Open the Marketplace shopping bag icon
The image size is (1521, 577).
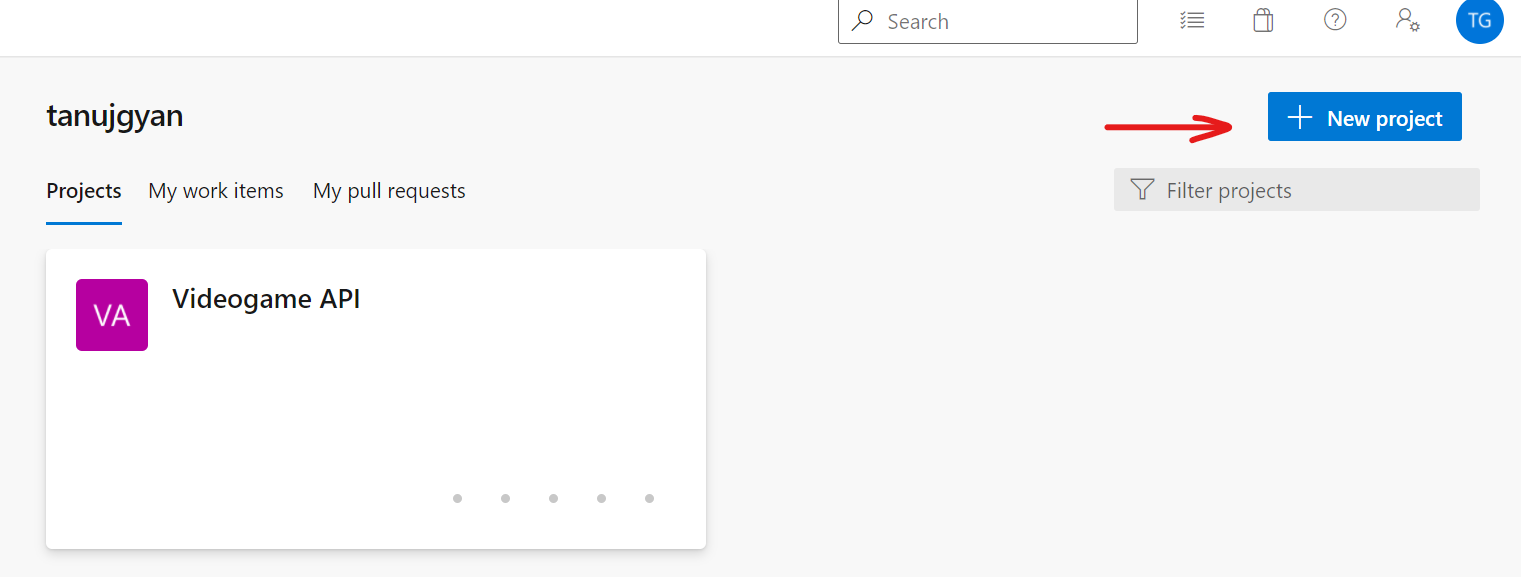tap(1263, 20)
